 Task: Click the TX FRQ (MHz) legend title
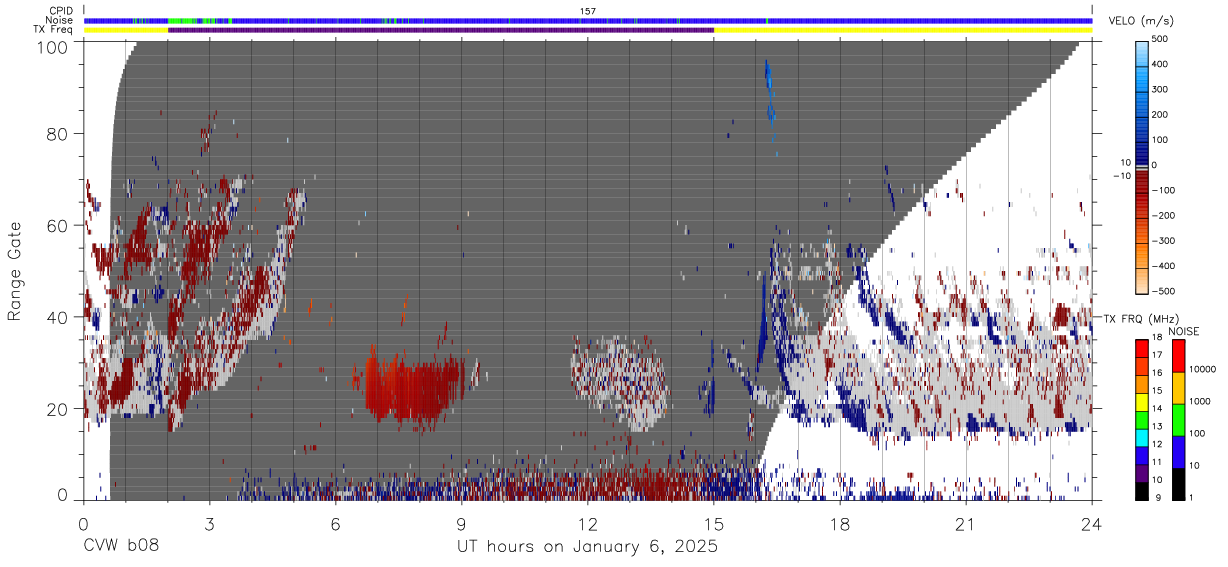pos(1141,319)
